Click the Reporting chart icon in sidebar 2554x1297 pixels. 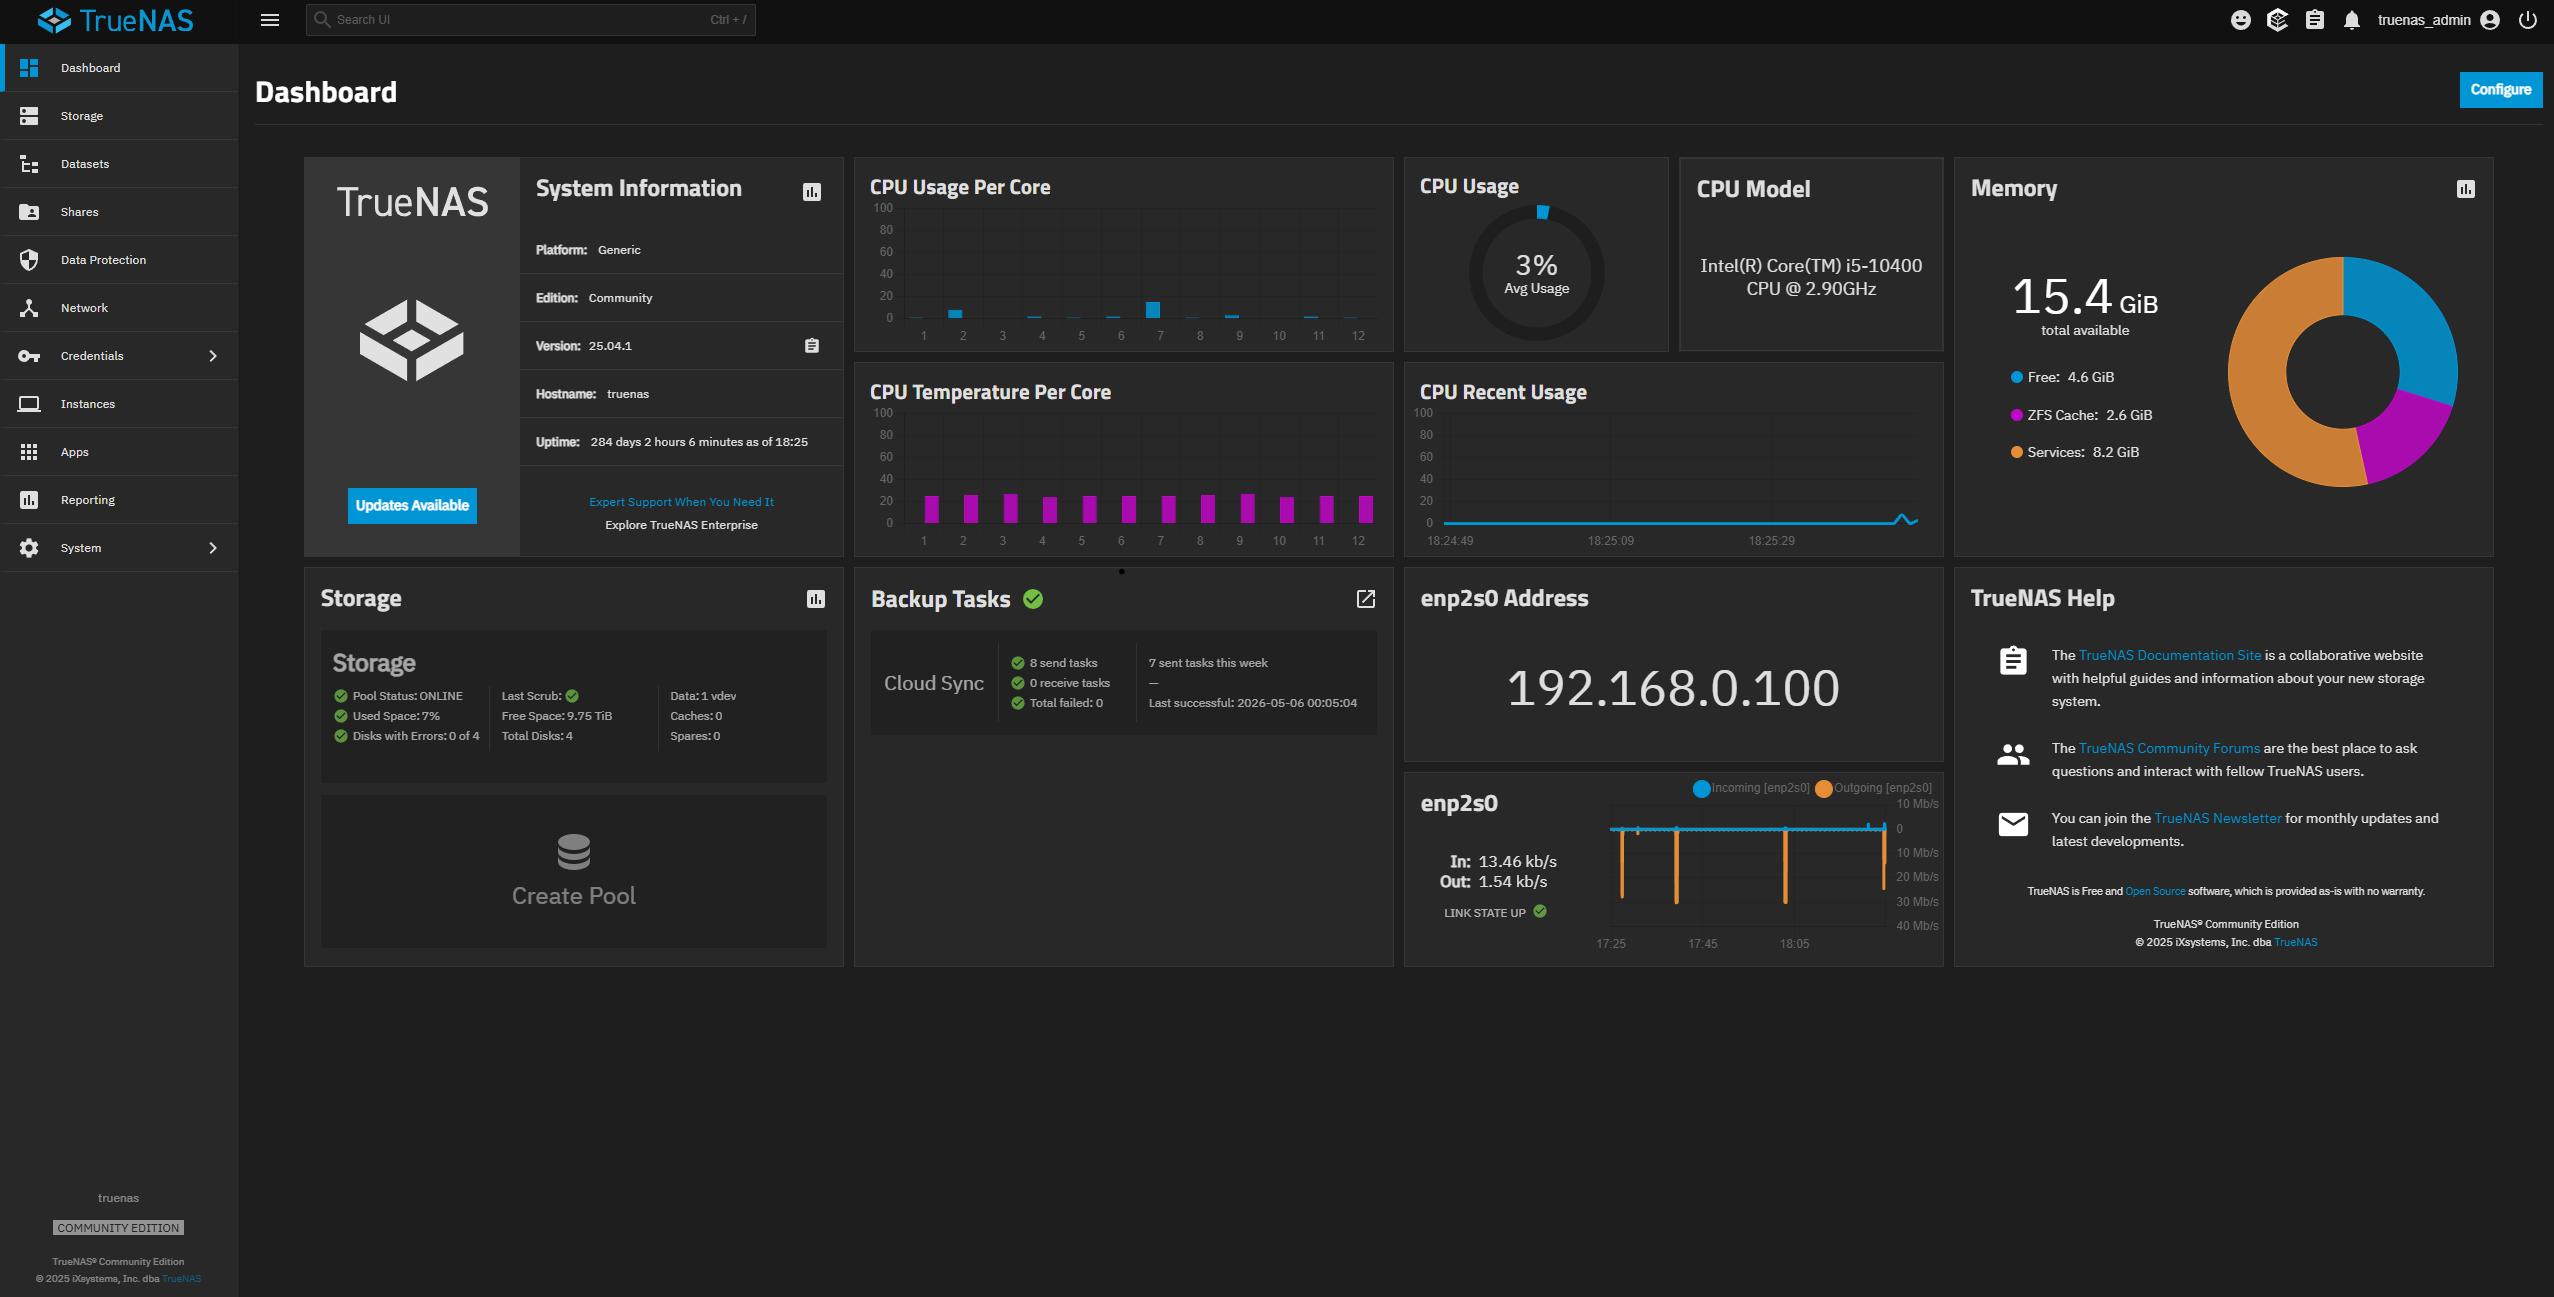pyautogui.click(x=29, y=500)
